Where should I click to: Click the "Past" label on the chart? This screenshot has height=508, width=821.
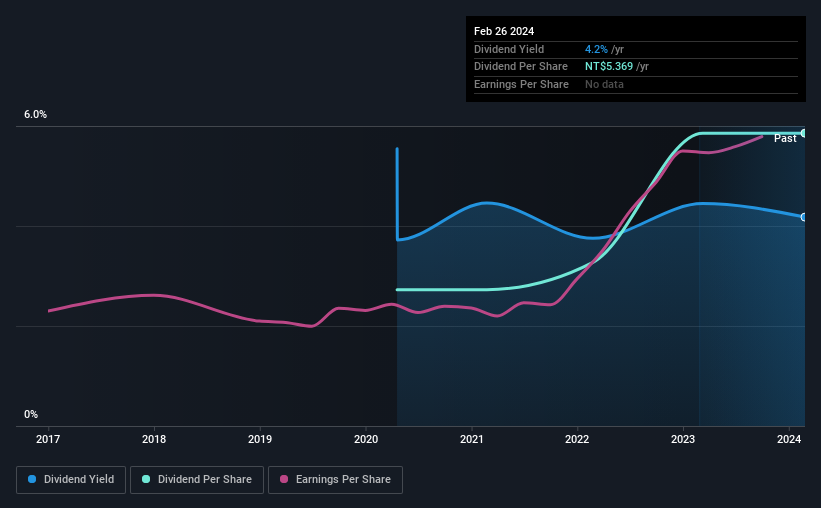click(785, 138)
